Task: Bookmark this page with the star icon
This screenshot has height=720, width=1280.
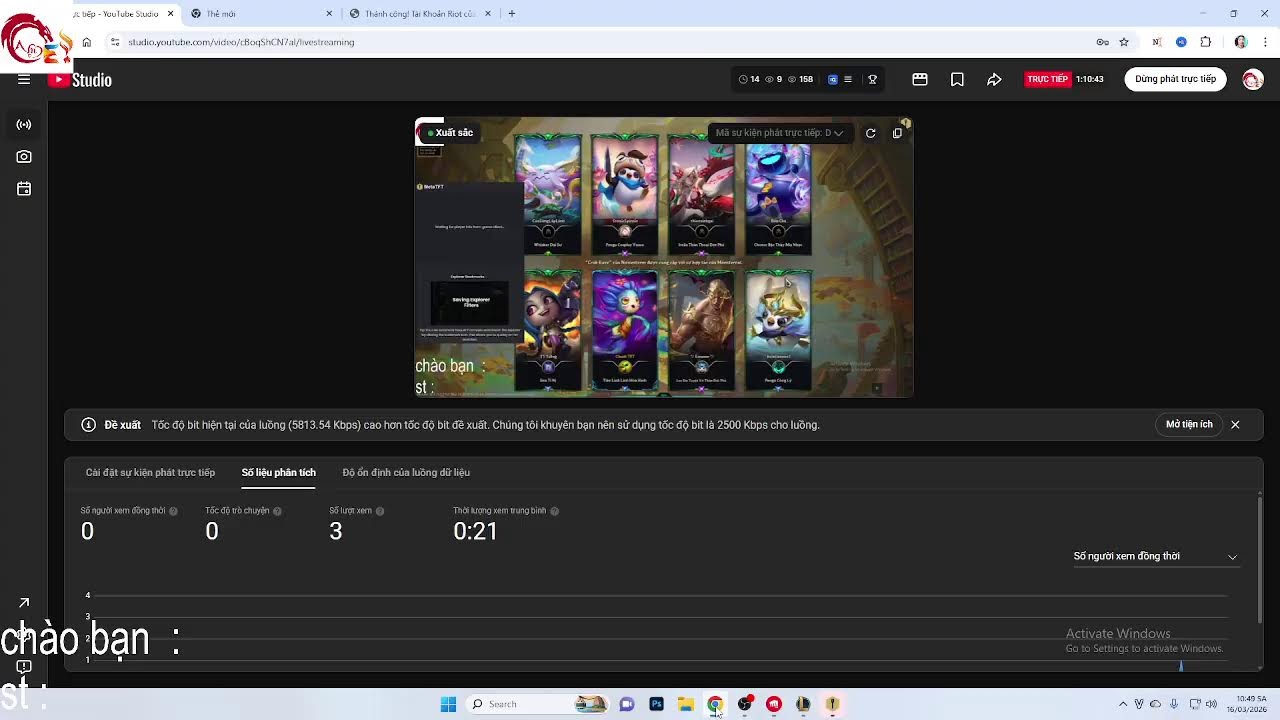Action: 1124,42
